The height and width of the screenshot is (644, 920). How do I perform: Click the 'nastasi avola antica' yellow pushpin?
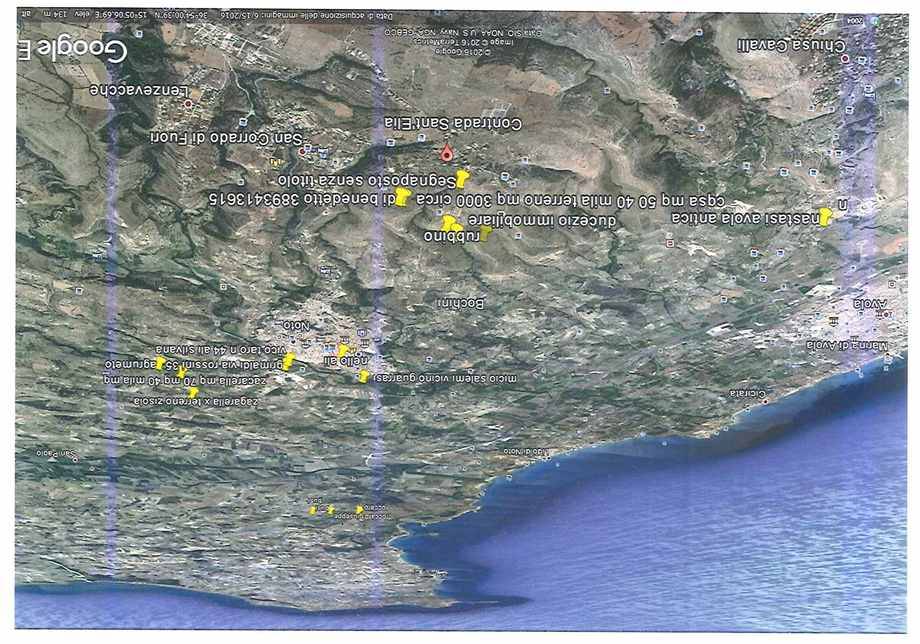pyautogui.click(x=825, y=217)
